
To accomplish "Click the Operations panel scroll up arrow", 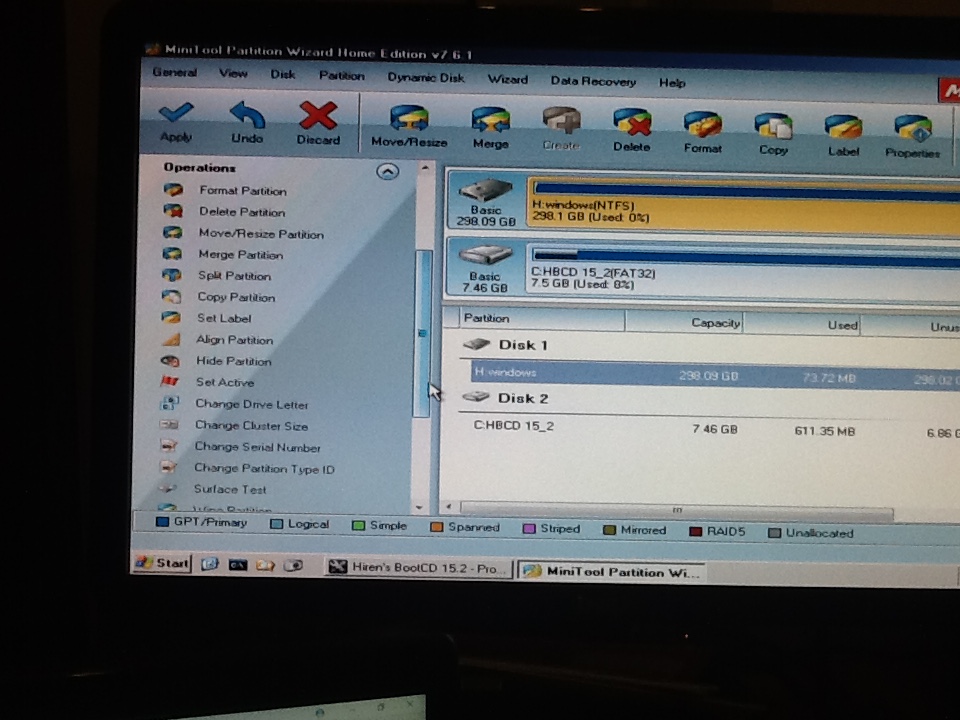I will click(x=425, y=167).
